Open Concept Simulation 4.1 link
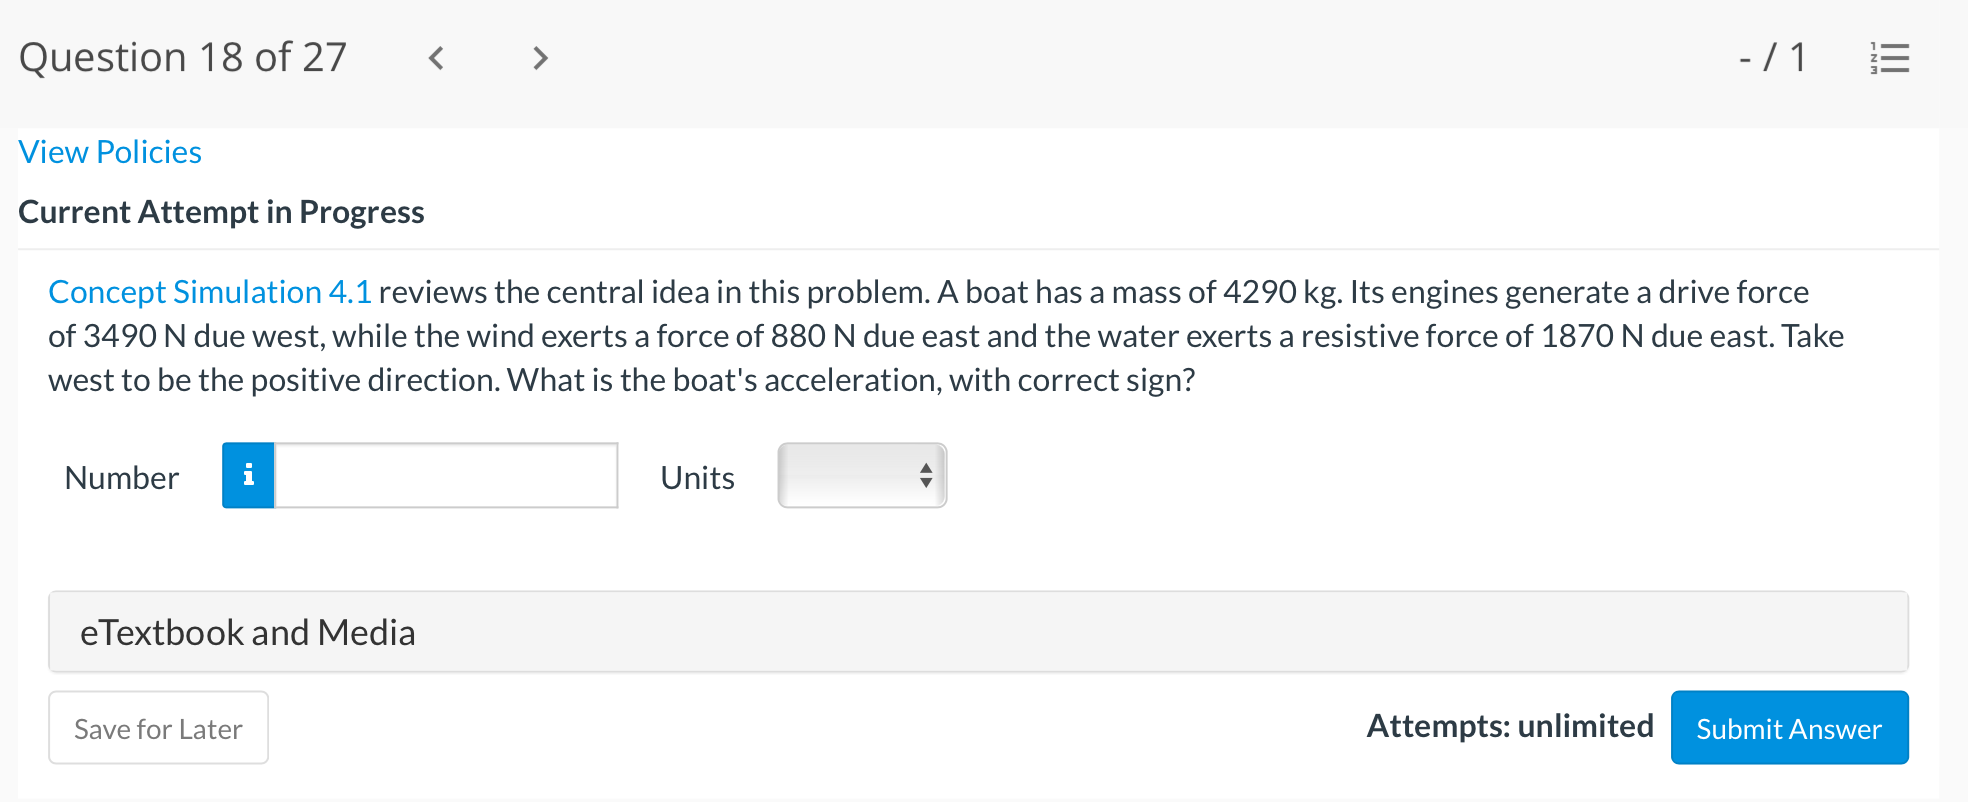The image size is (1968, 802). tap(210, 292)
